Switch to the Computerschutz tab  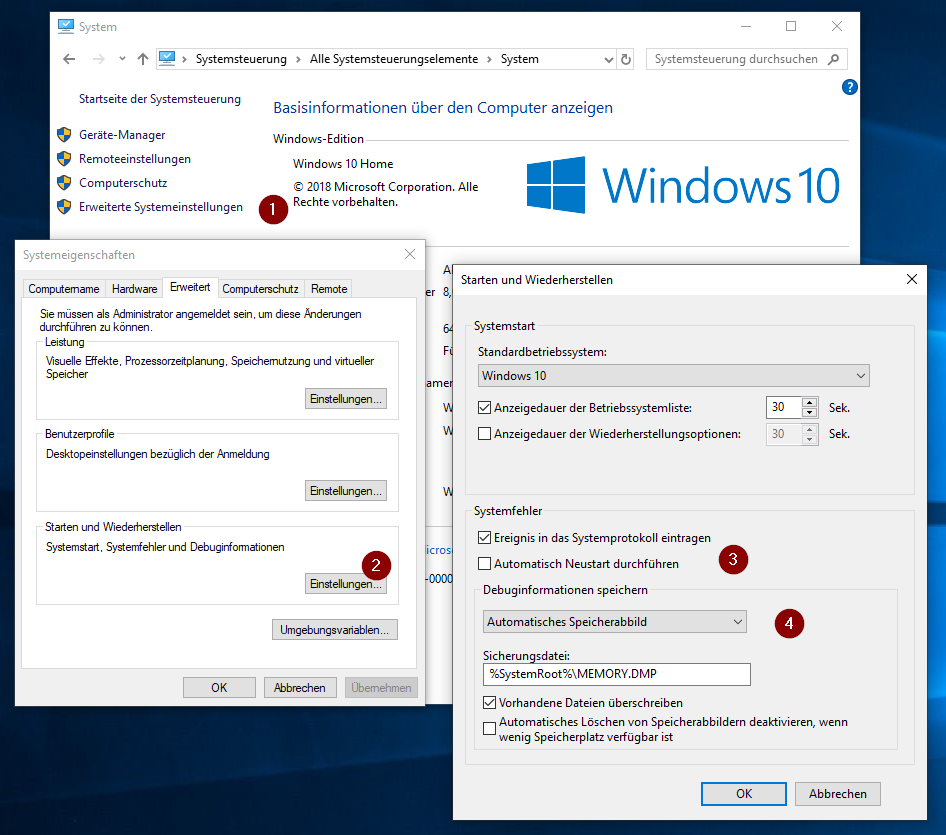[x=260, y=289]
